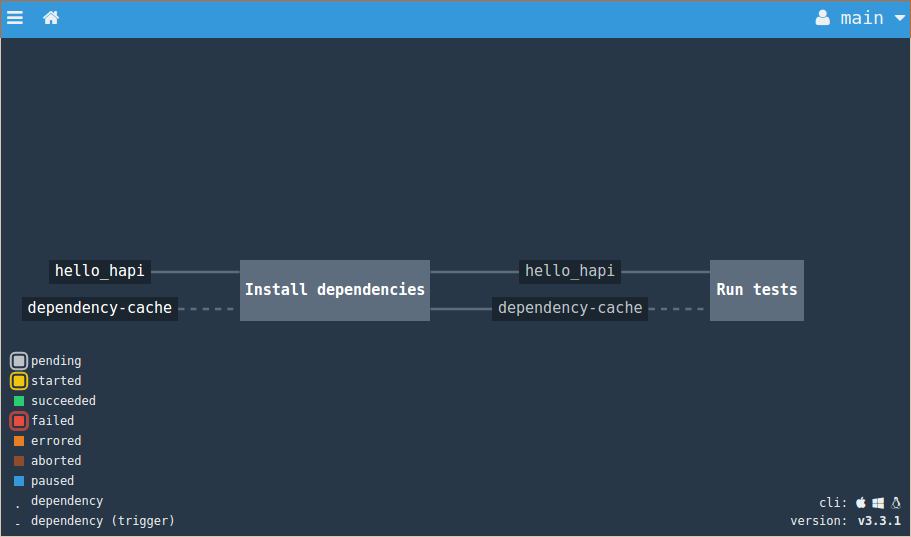The image size is (911, 537).
Task: Click the 'aborted' legend text
Action: pos(56,461)
